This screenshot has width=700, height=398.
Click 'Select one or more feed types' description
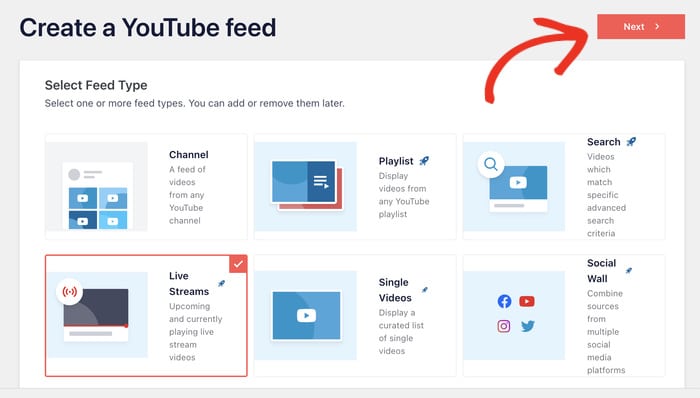pos(195,104)
